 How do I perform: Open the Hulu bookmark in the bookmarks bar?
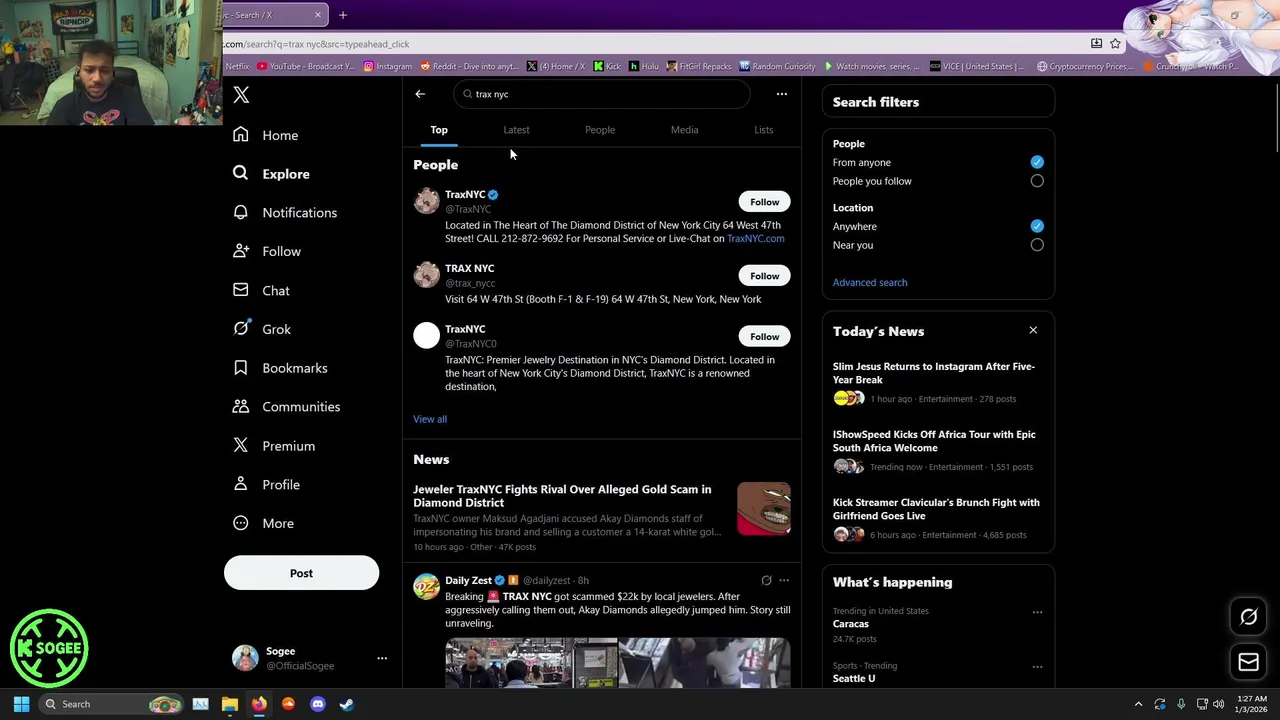pos(644,66)
